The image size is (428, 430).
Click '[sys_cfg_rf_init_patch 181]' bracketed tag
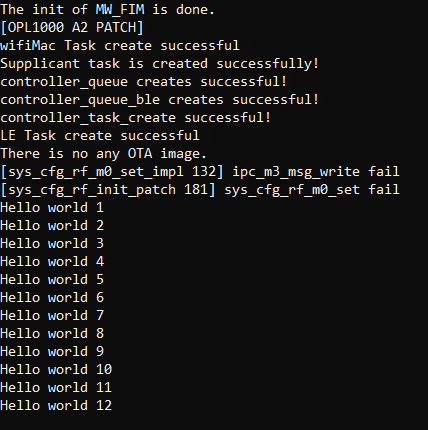108,189
